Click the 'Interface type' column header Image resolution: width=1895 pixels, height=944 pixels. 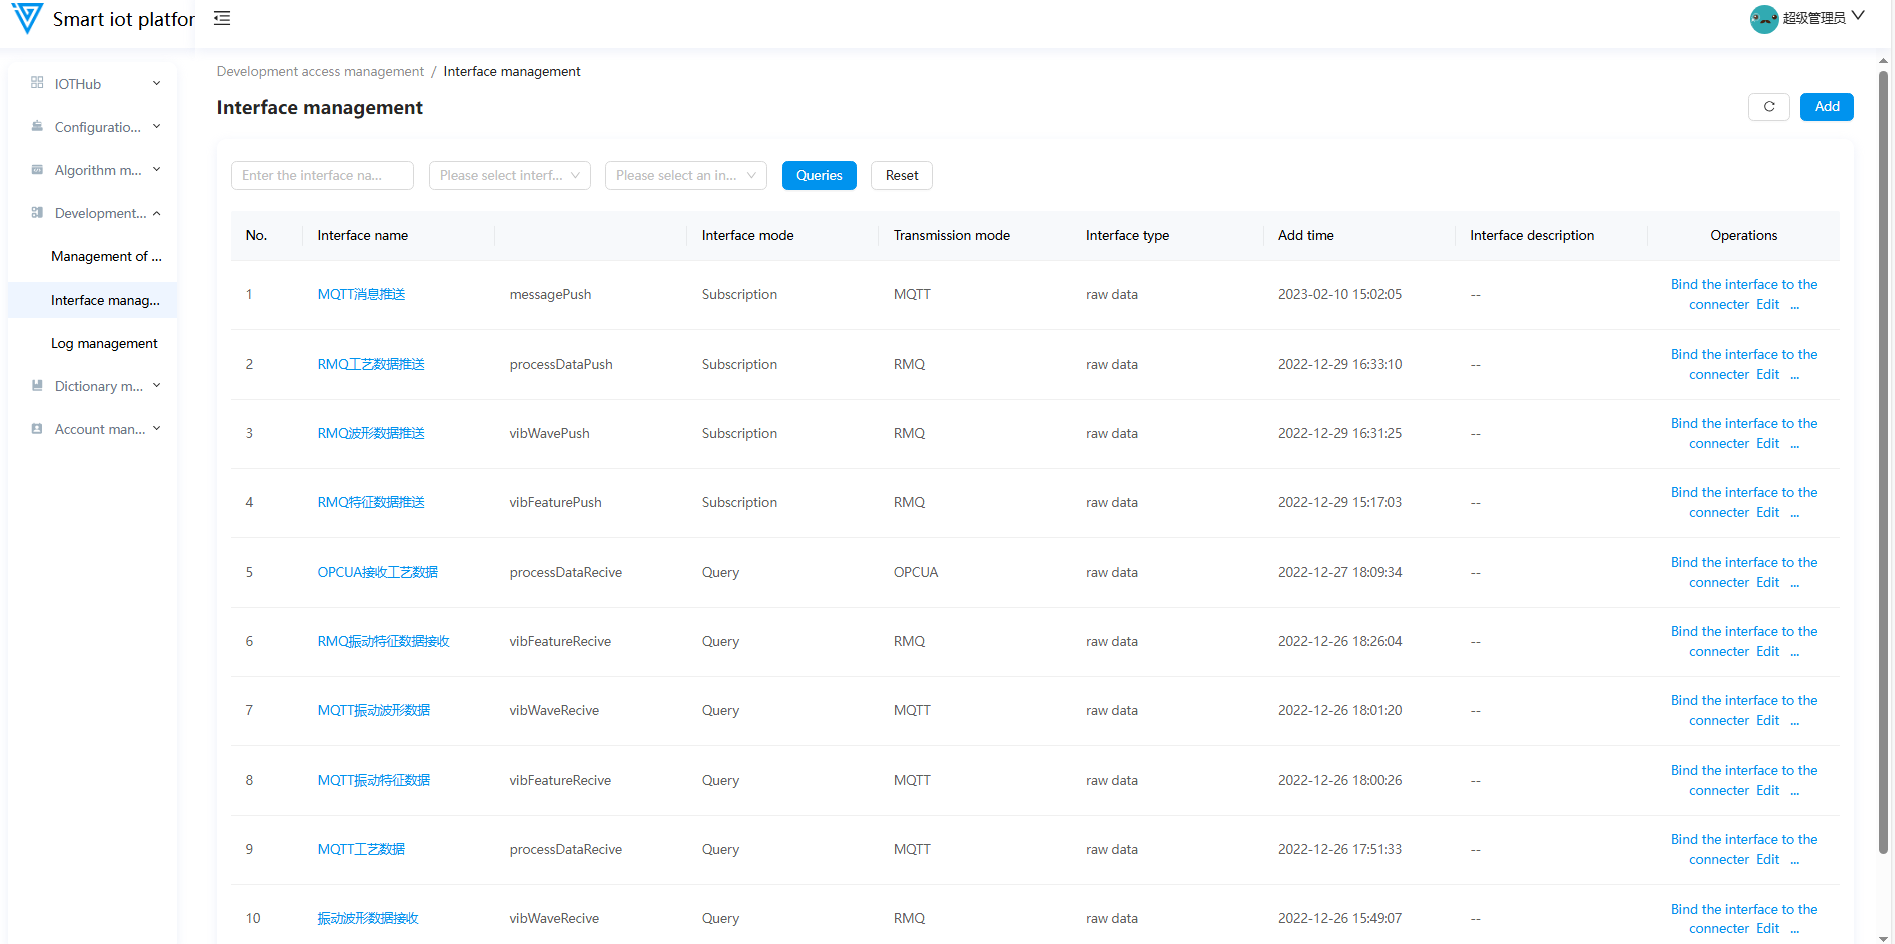point(1127,235)
